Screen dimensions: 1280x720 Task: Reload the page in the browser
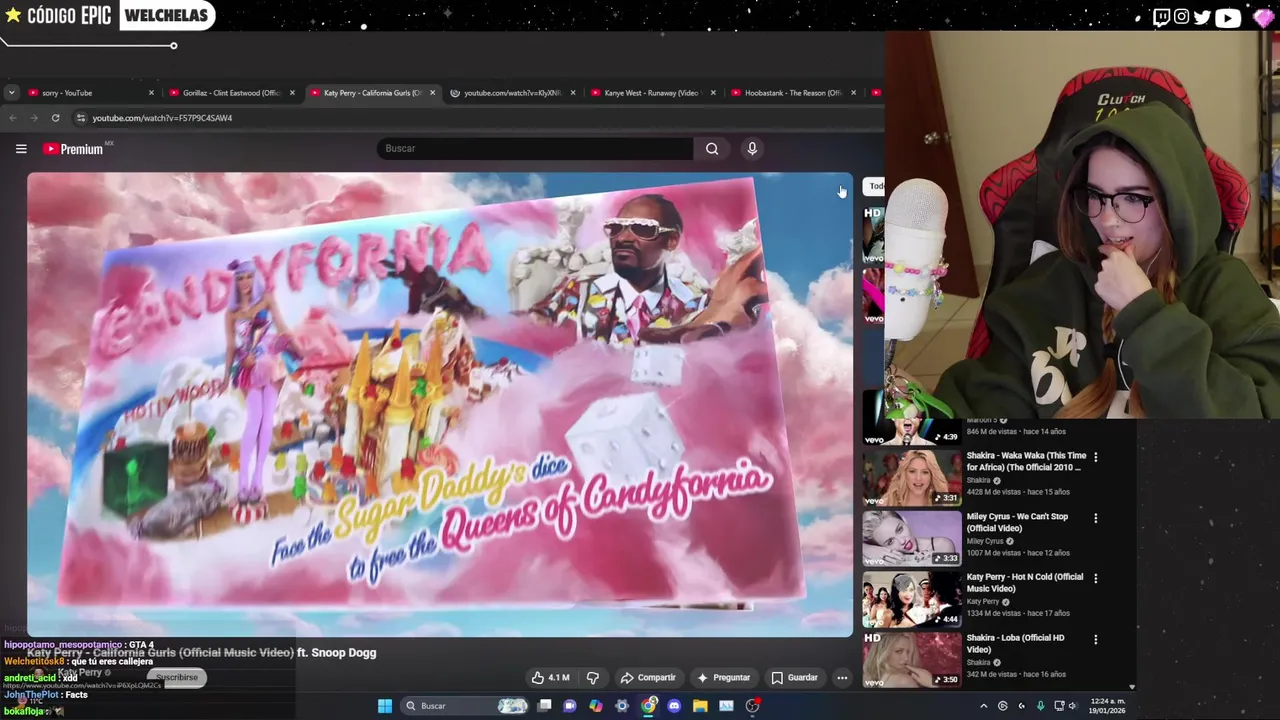tap(56, 118)
